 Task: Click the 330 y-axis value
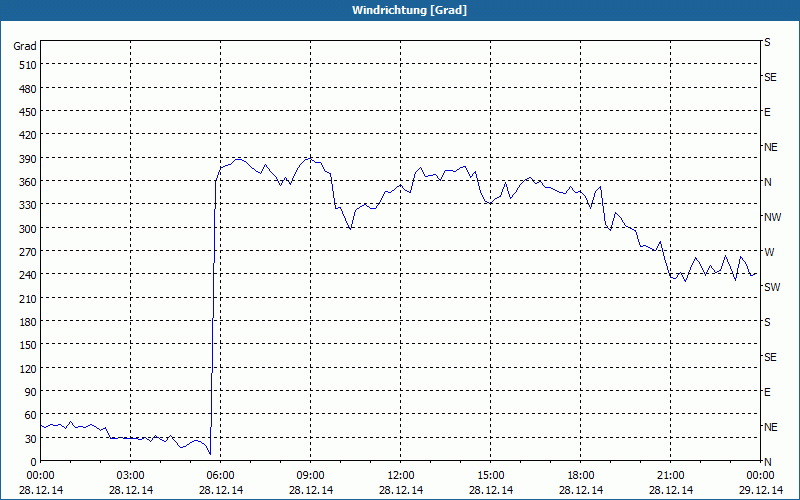[28, 205]
